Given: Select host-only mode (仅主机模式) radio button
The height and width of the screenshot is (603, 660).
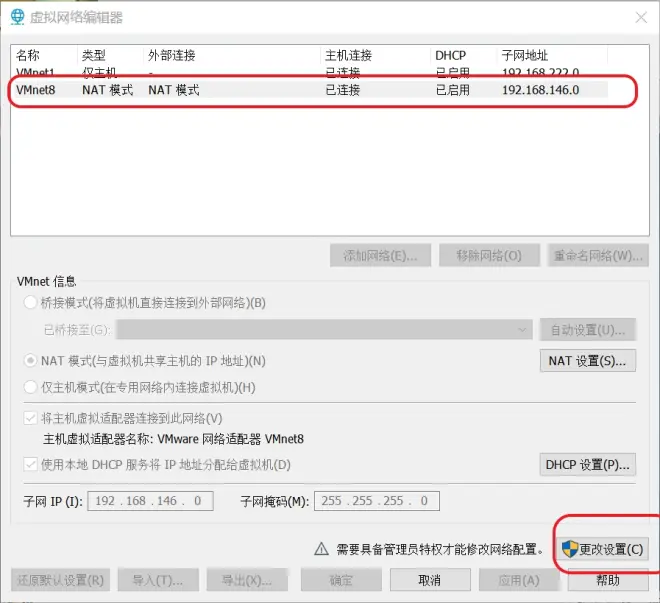Looking at the screenshot, I should pyautogui.click(x=30, y=387).
